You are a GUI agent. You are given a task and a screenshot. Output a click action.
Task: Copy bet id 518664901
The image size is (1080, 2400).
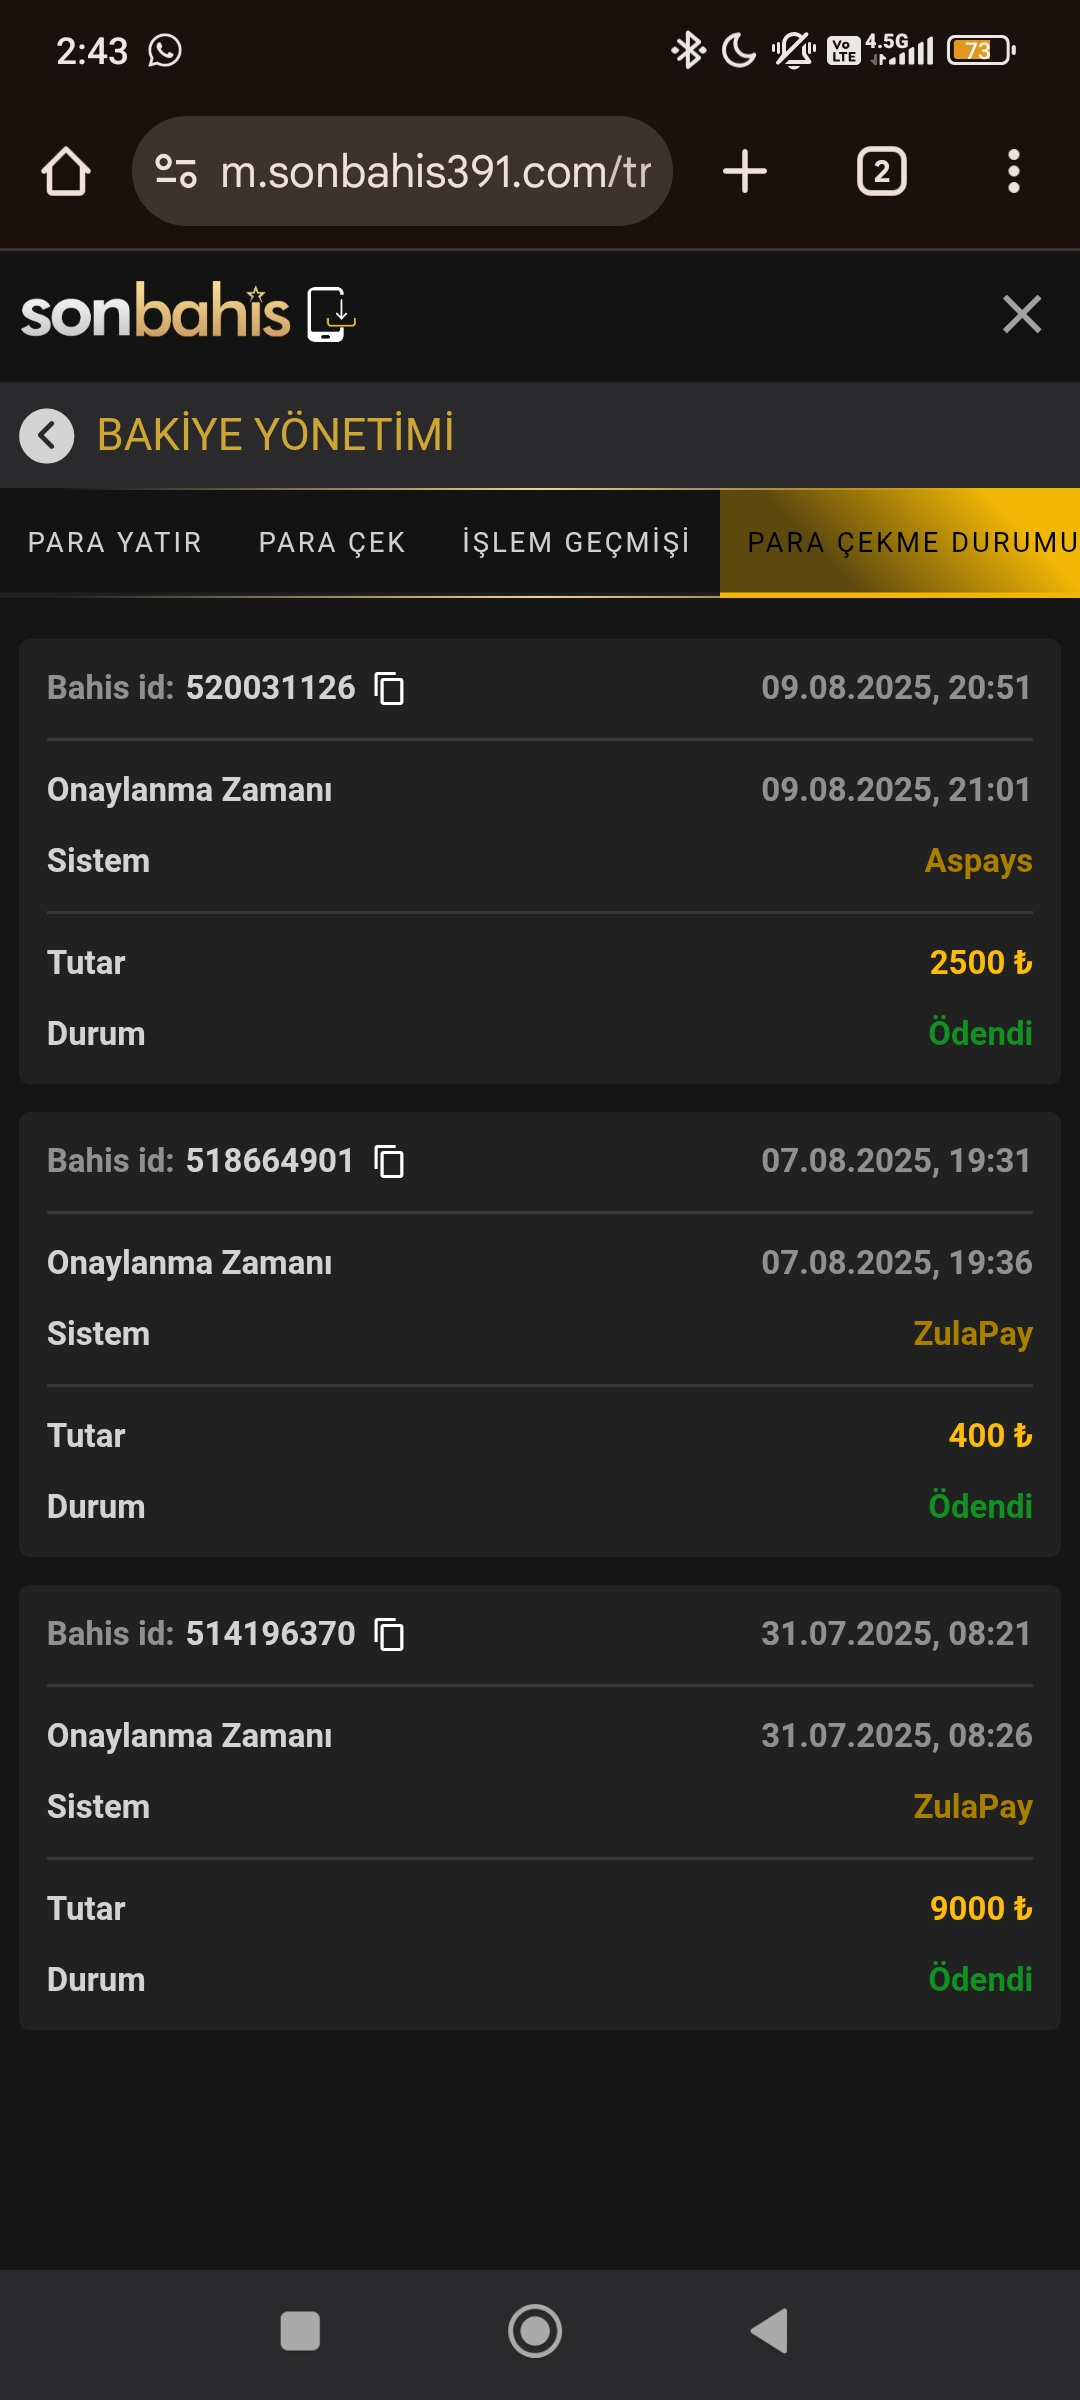389,1161
